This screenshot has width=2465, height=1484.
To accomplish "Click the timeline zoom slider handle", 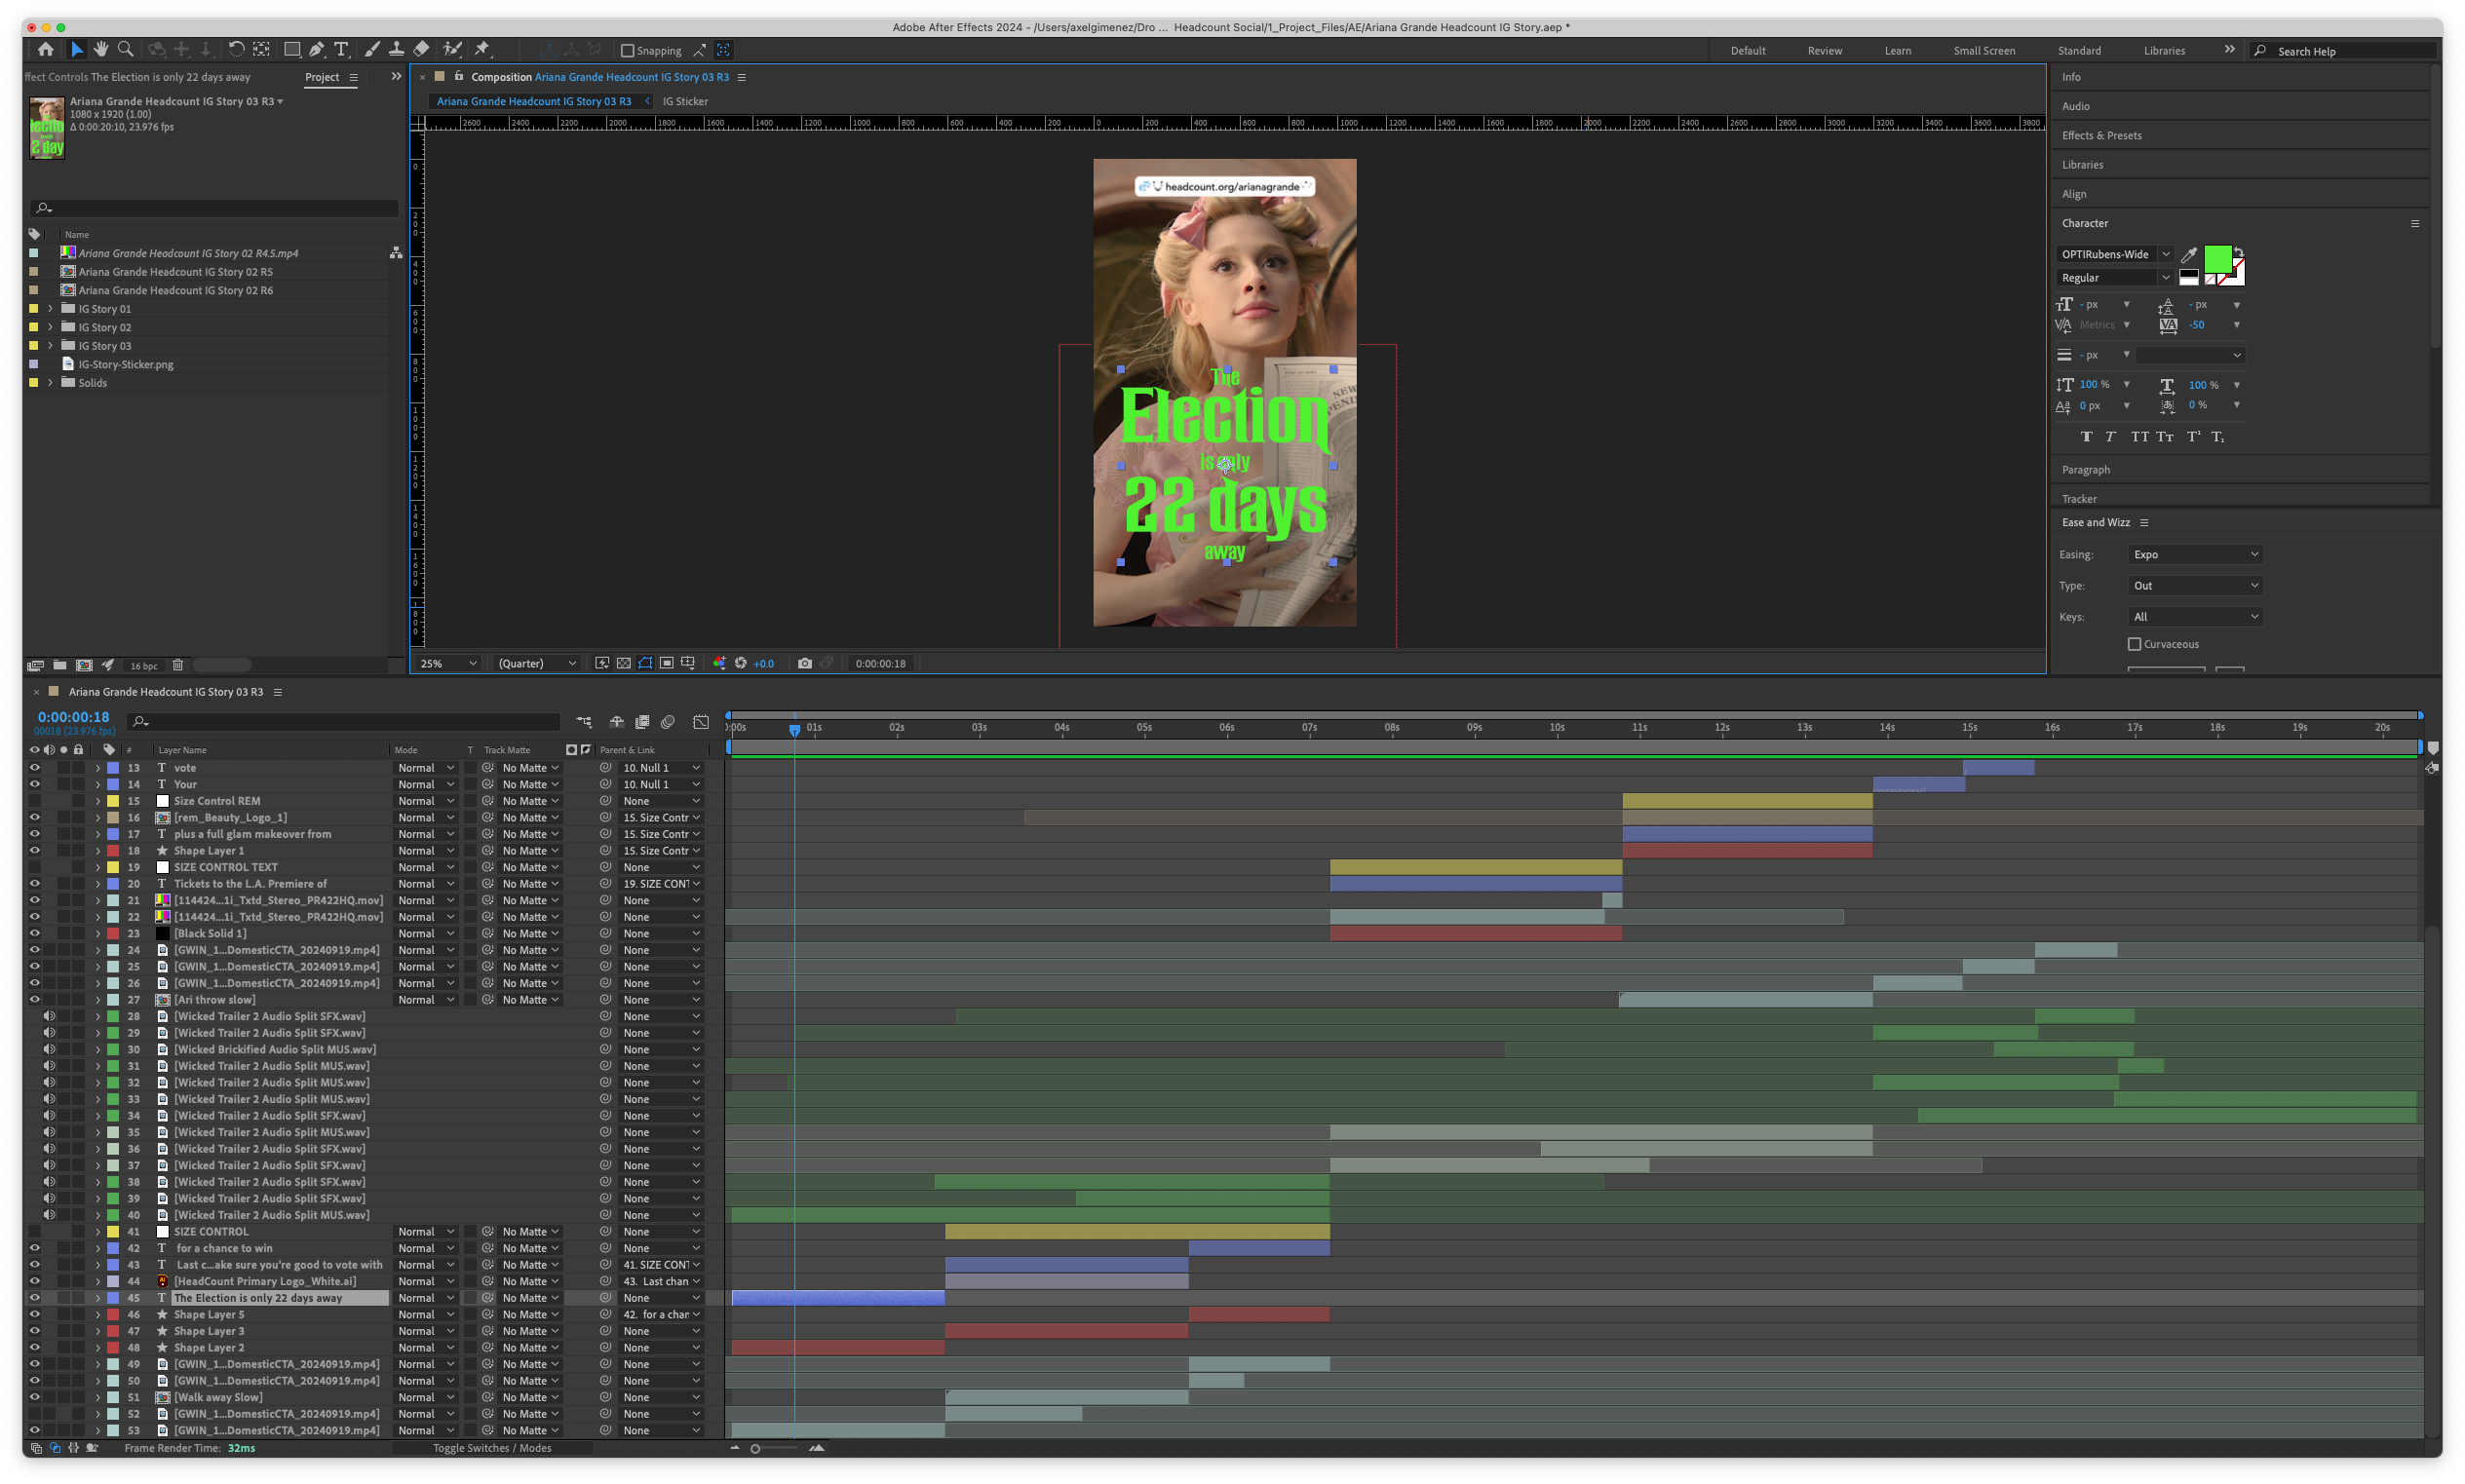I will [x=755, y=1448].
